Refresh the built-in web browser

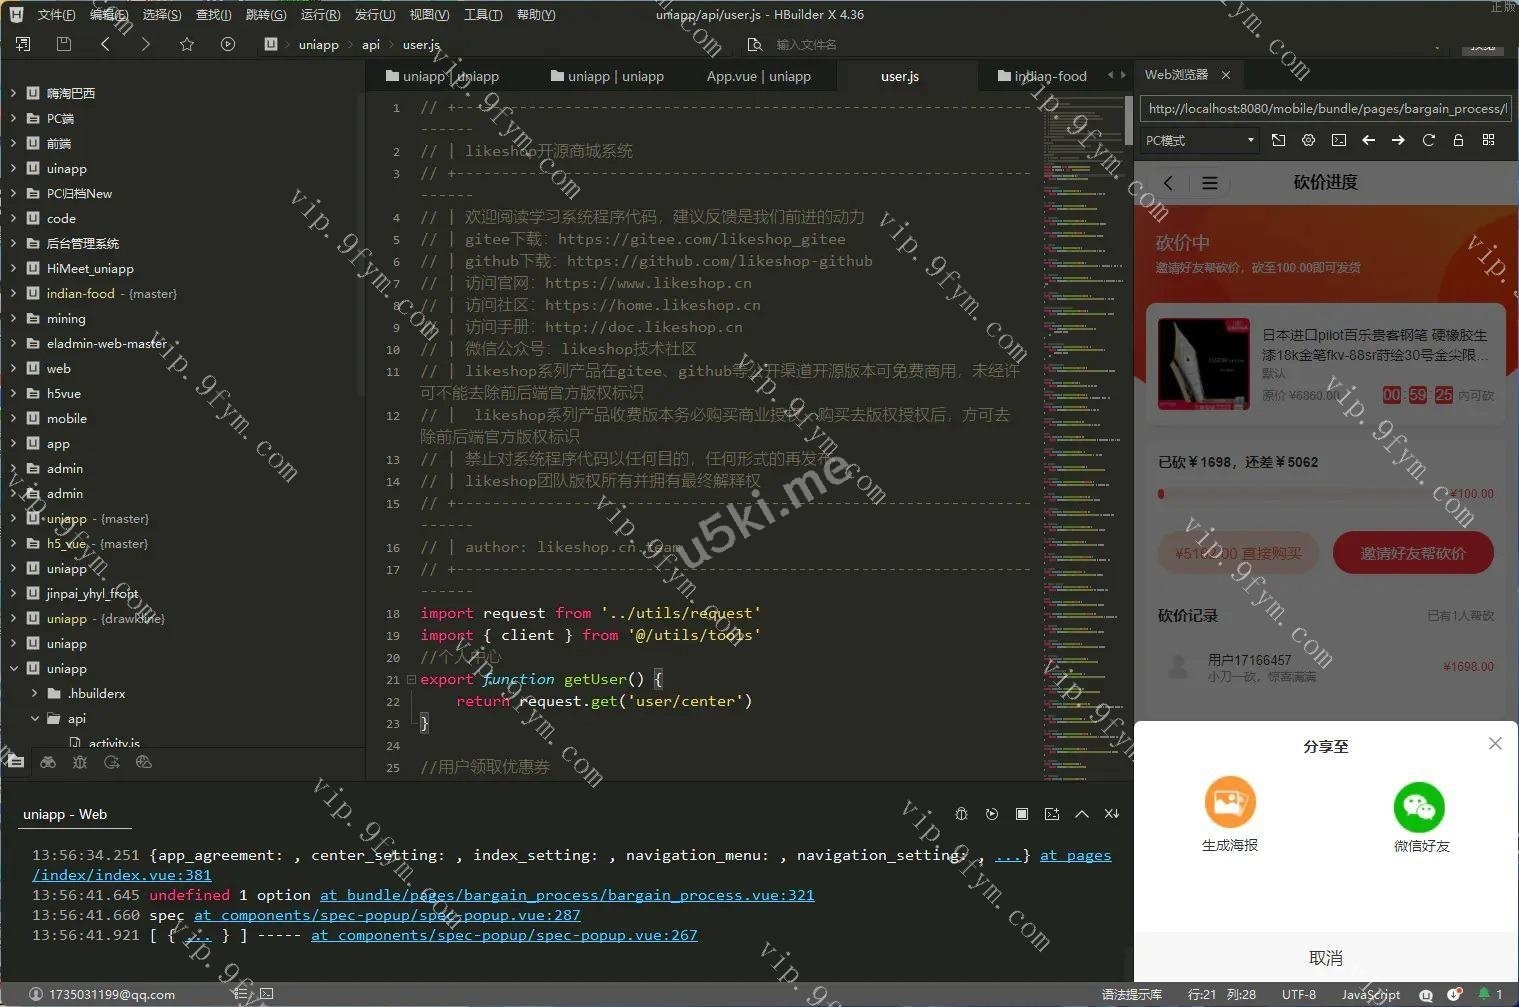1428,140
